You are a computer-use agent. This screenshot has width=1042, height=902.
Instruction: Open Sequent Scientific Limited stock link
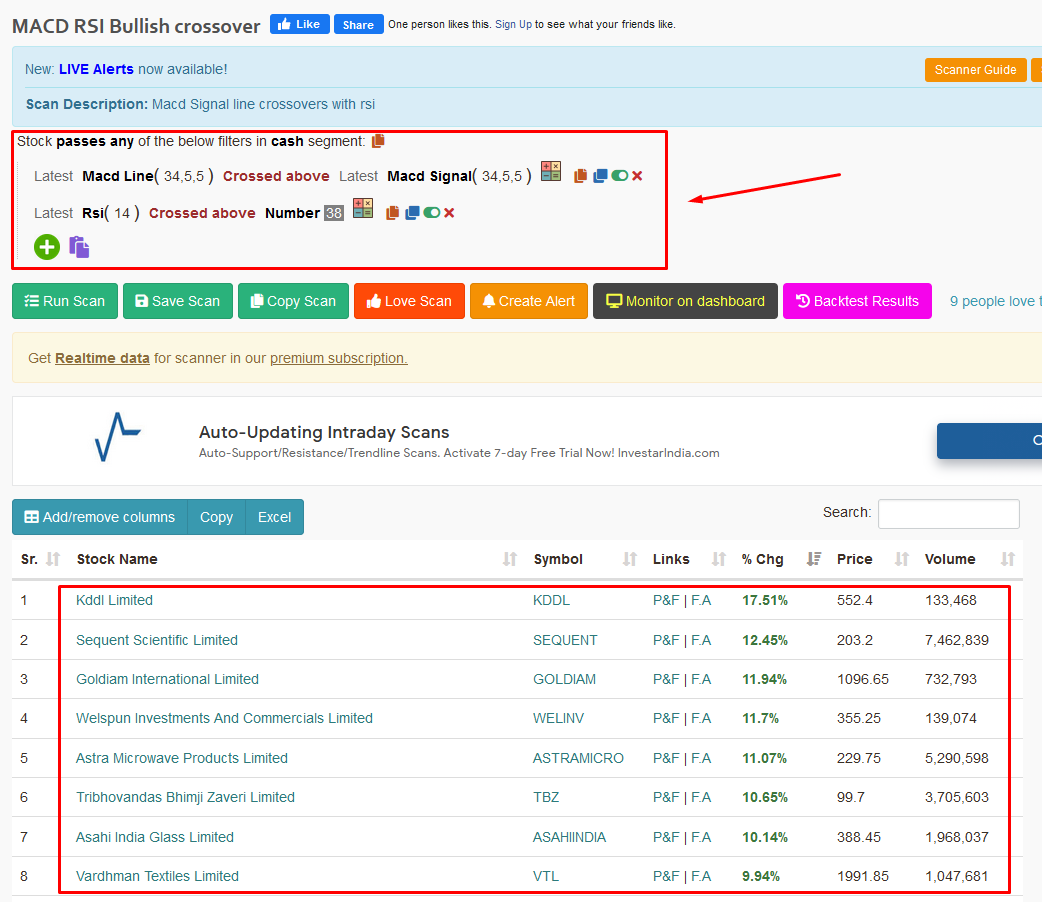[157, 640]
